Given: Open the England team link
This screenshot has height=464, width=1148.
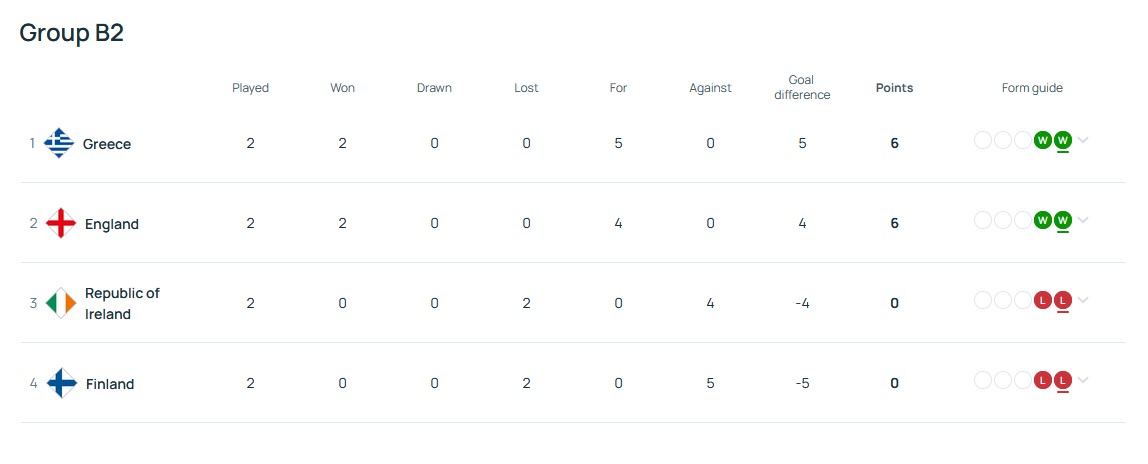Looking at the screenshot, I should (x=112, y=224).
